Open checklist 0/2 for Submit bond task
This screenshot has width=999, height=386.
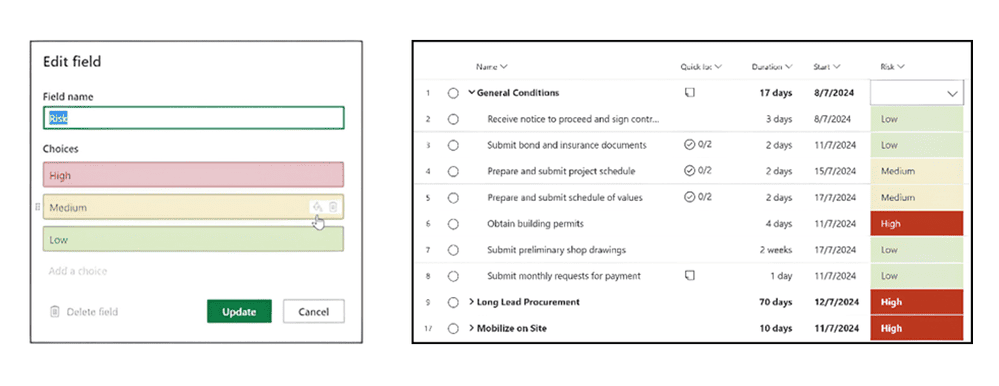[698, 145]
